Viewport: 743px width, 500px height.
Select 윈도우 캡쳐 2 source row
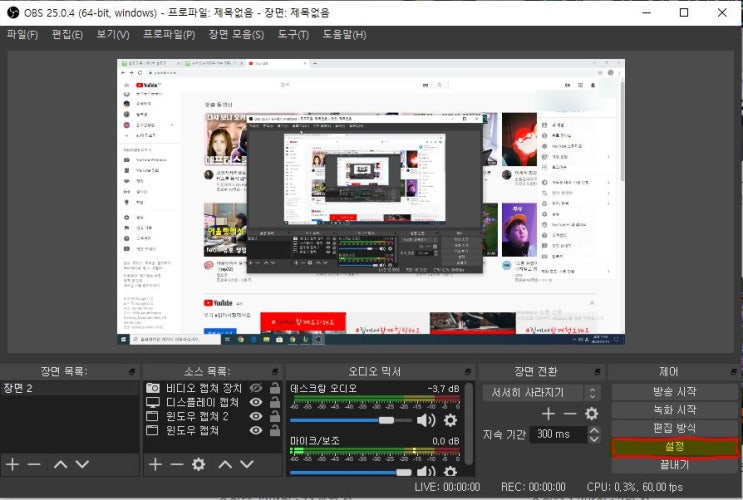(x=213, y=416)
